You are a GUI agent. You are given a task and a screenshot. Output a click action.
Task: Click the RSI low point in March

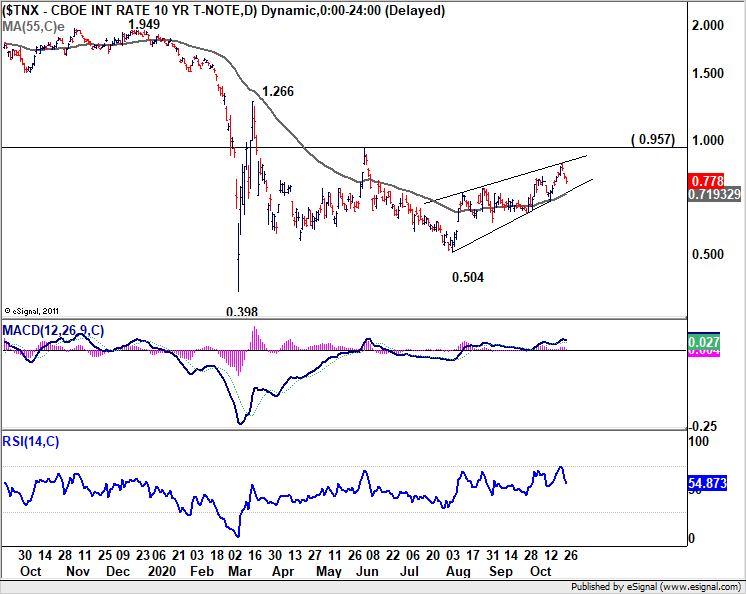(x=237, y=536)
